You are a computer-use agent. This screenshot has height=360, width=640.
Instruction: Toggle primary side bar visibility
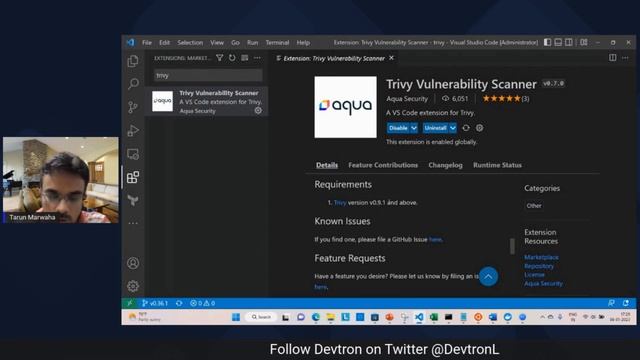tap(547, 42)
